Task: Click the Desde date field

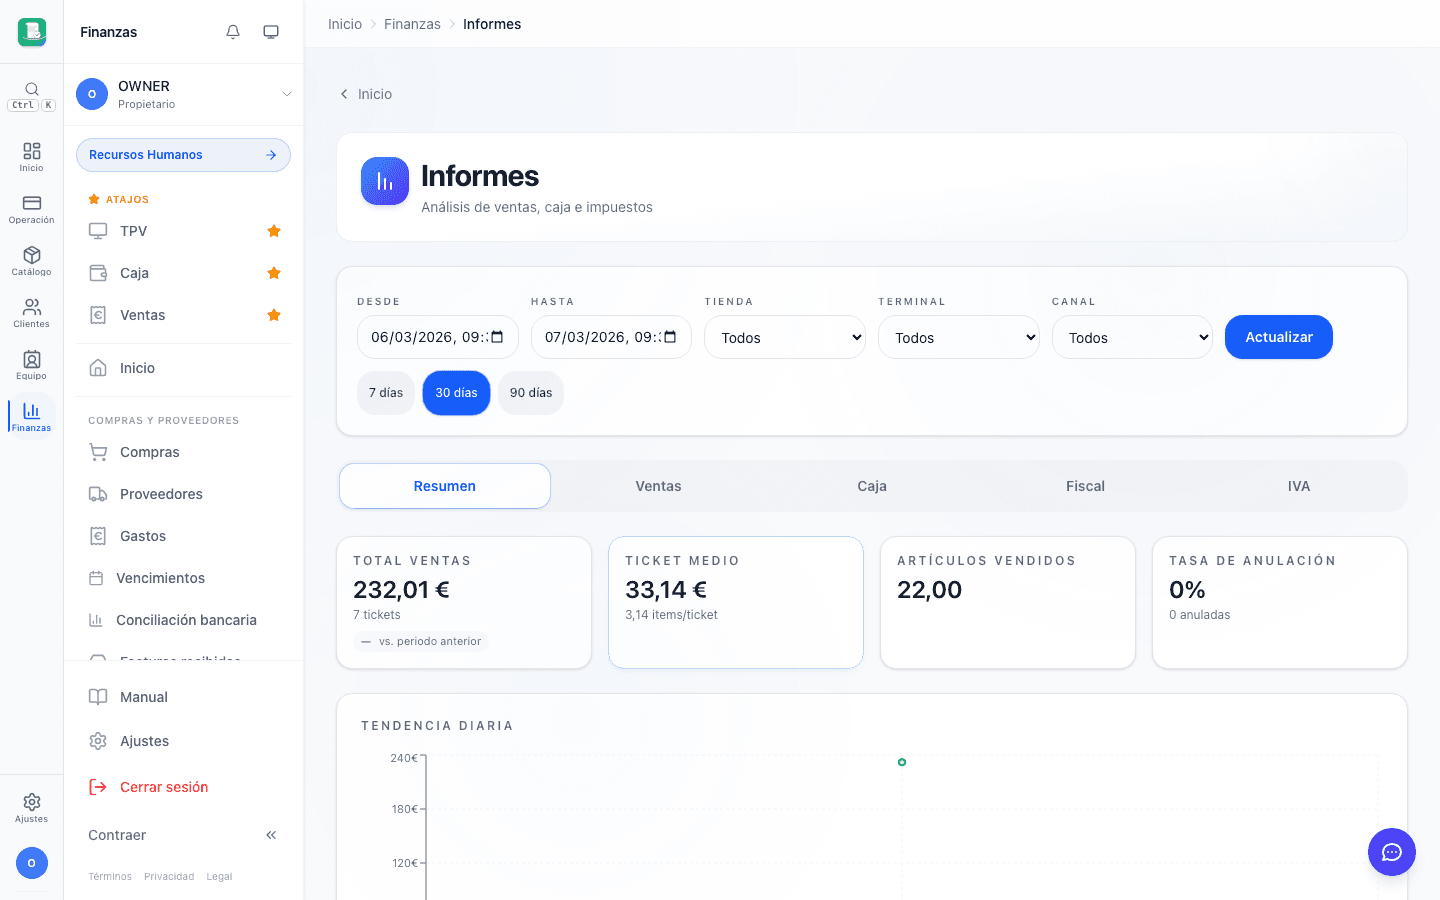Action: click(x=438, y=337)
